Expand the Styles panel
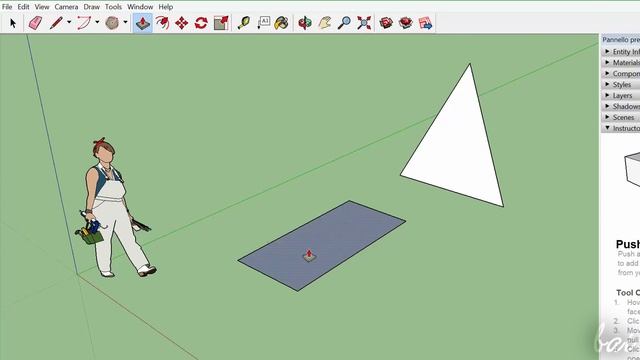640x360 pixels. click(x=621, y=84)
